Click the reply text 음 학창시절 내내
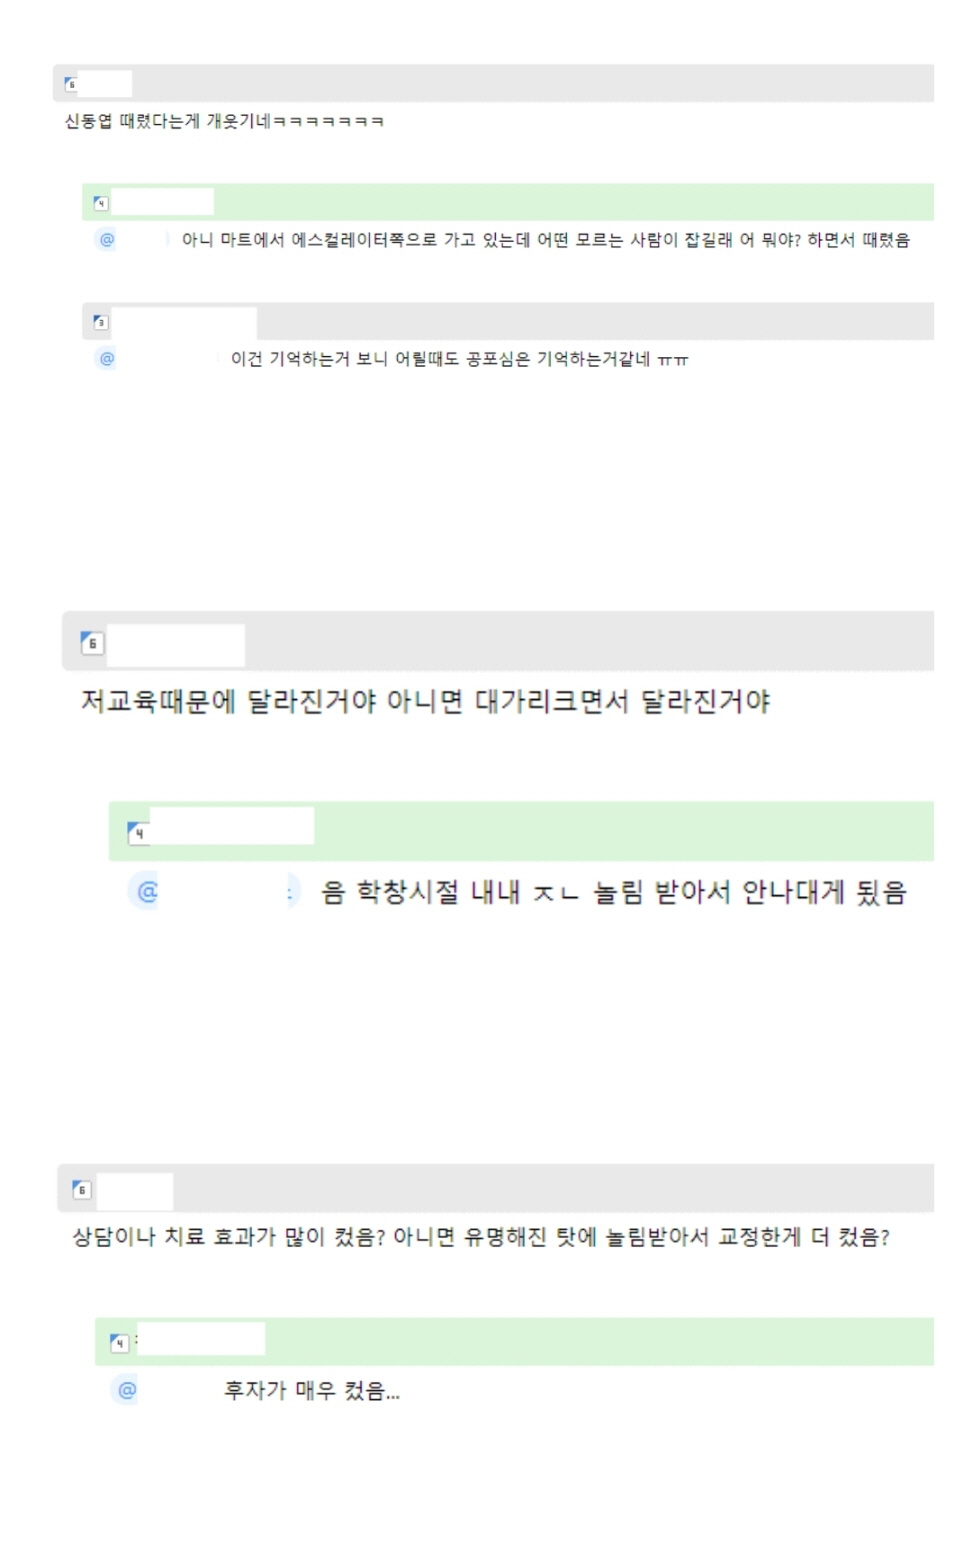 [612, 892]
